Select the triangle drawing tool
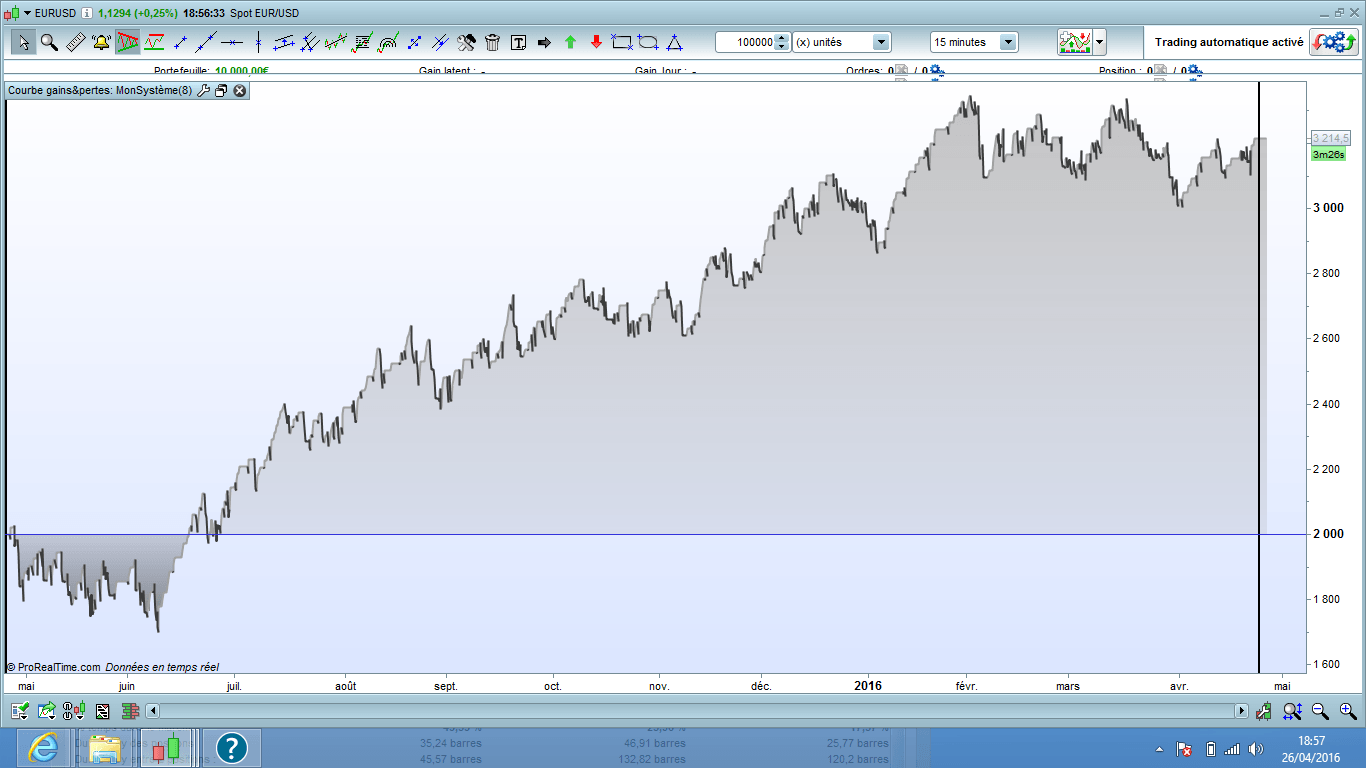The width and height of the screenshot is (1366, 768). (674, 42)
